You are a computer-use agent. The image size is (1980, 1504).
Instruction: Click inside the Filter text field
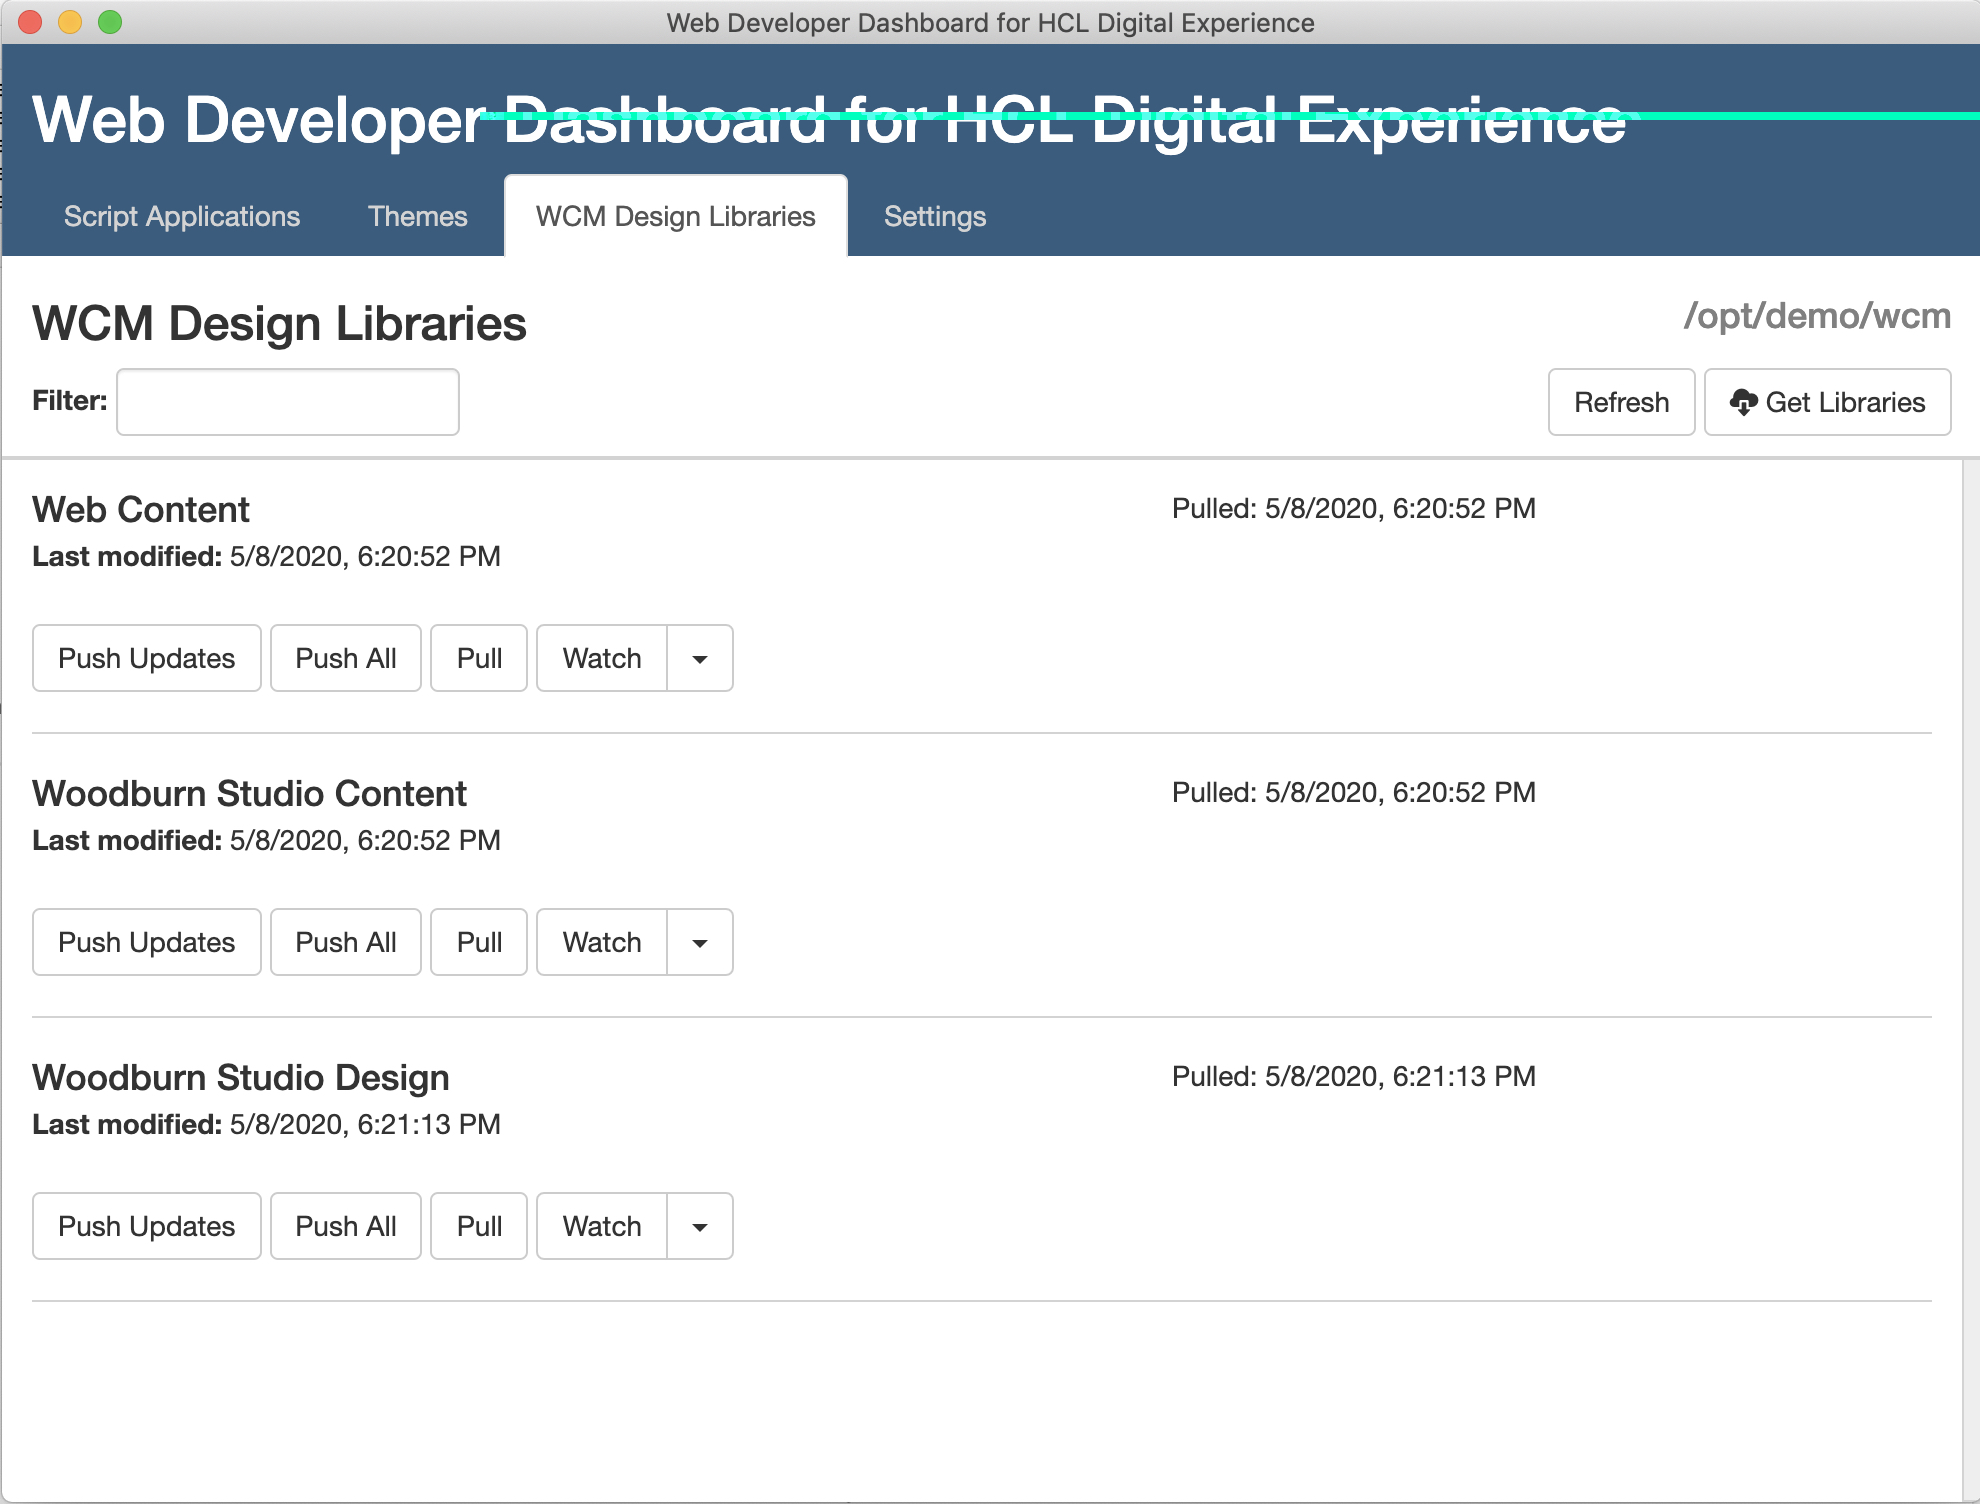(288, 402)
